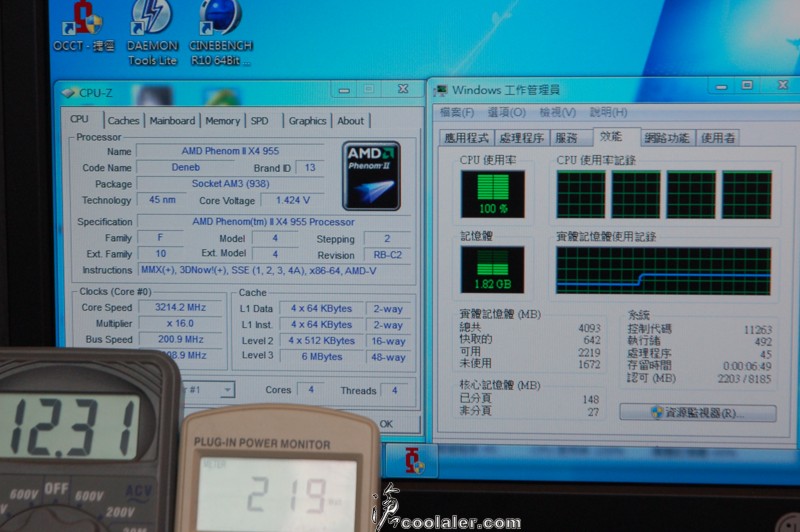Click the Specification field text
This screenshot has width=800, height=532.
point(273,222)
